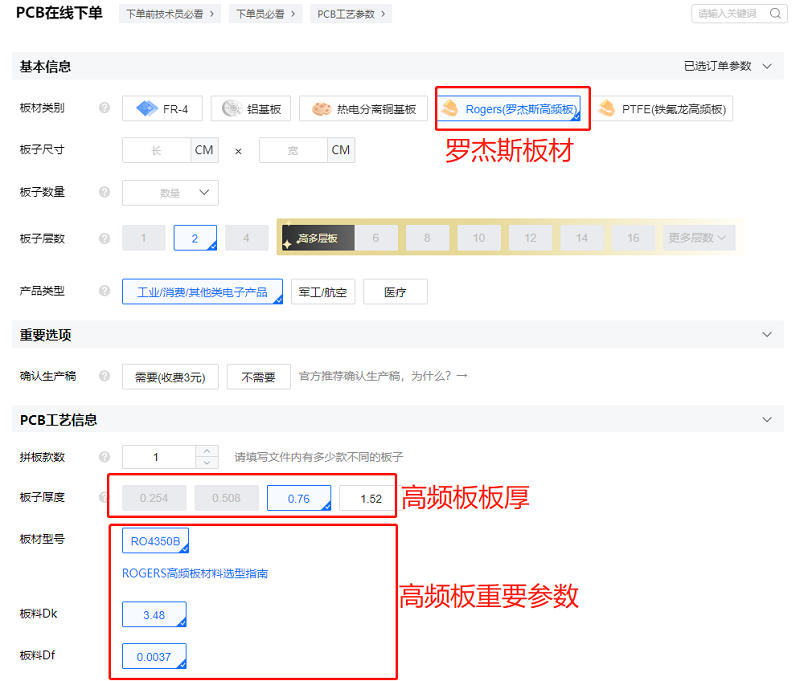Click help icon next to 板材类别
Viewport: 800px width, 681px height.
(104, 108)
